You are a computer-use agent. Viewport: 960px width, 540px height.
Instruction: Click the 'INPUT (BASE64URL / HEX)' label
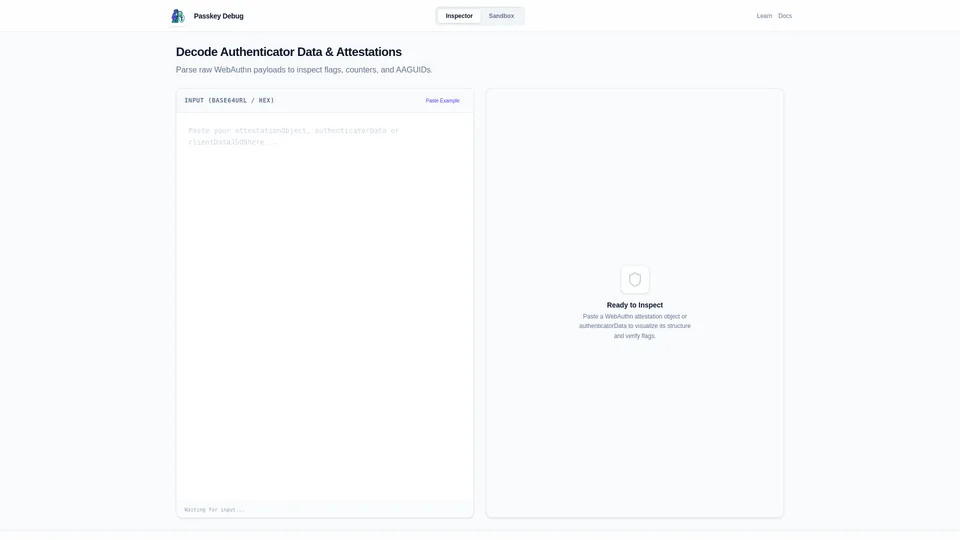229,100
